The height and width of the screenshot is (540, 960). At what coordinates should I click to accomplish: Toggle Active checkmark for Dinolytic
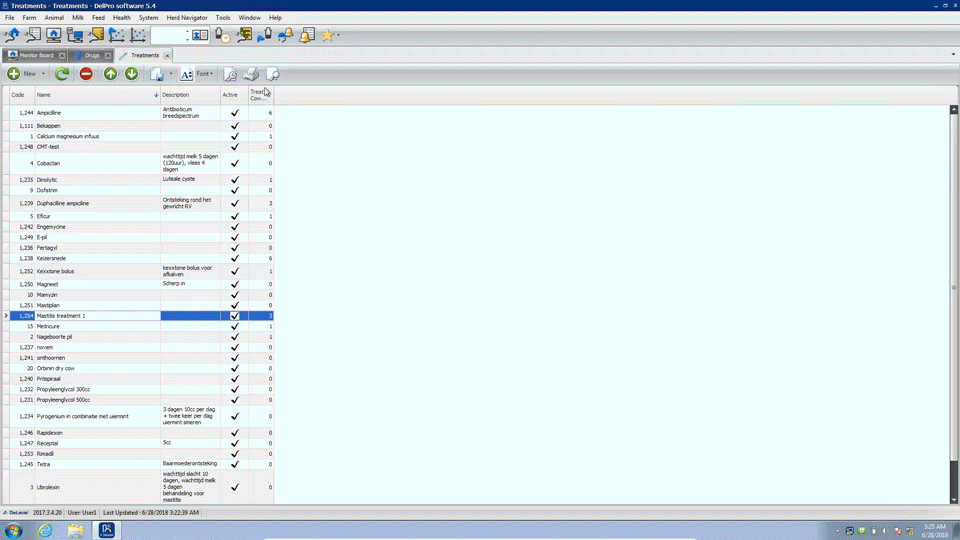[234, 180]
